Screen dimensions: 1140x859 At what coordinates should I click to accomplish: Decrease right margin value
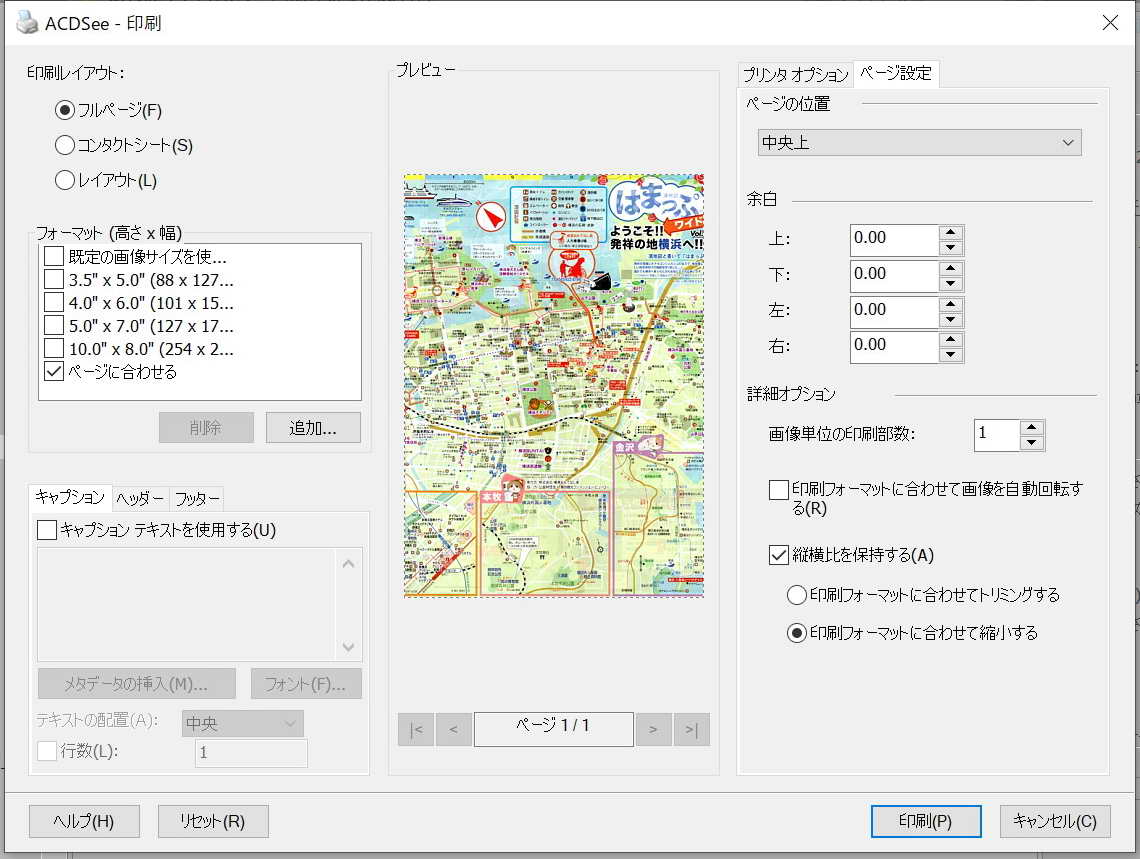(x=951, y=353)
